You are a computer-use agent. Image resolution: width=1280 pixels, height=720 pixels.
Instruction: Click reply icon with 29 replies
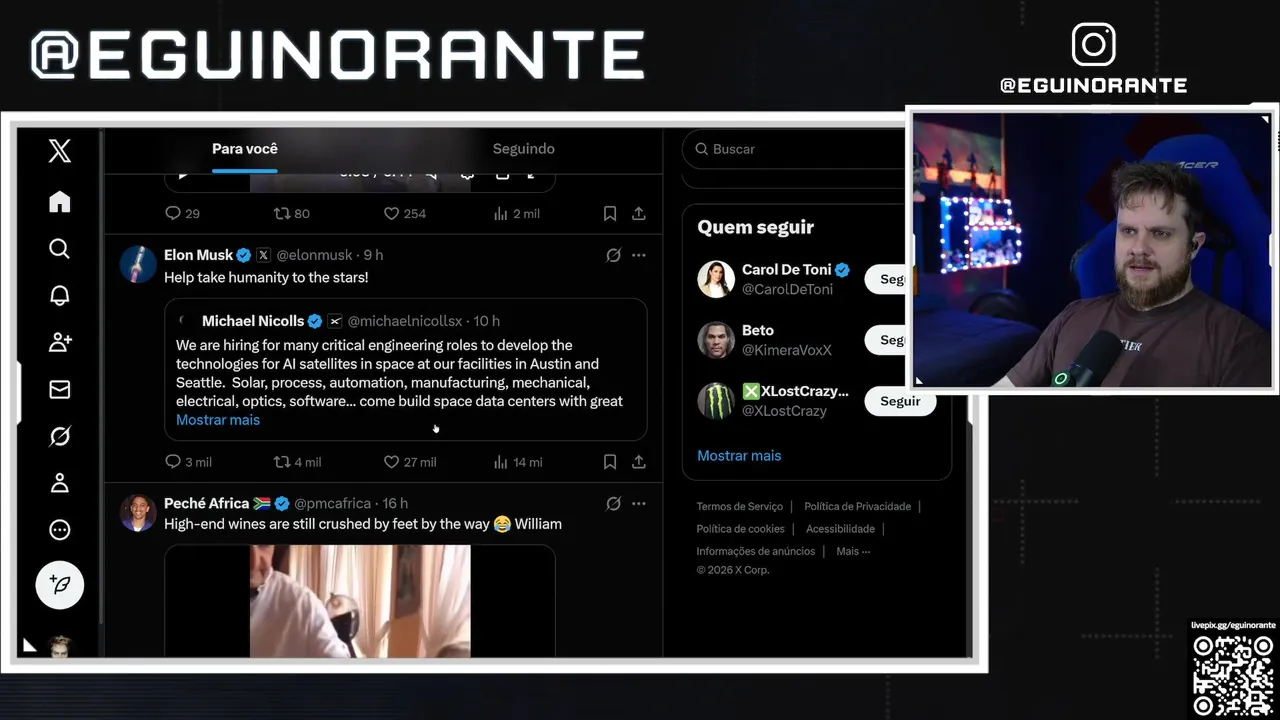point(173,213)
